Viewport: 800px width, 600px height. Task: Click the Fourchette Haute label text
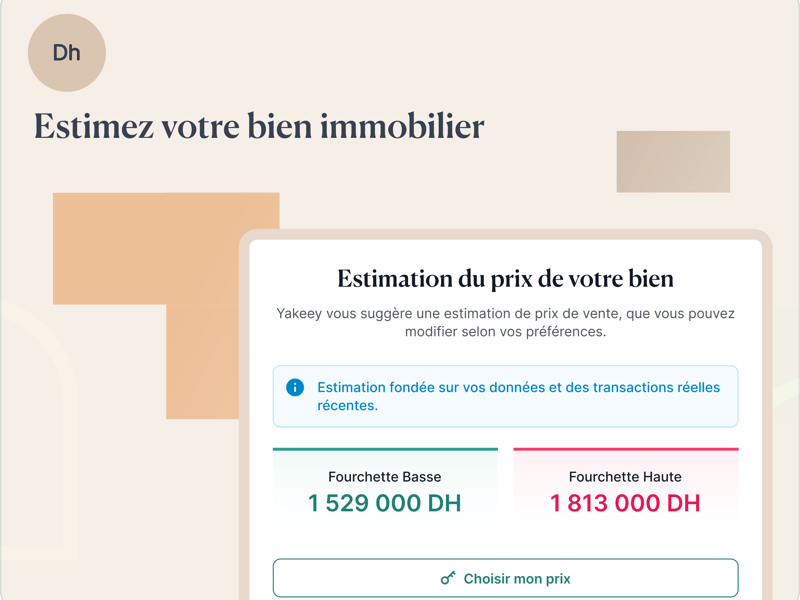[625, 477]
